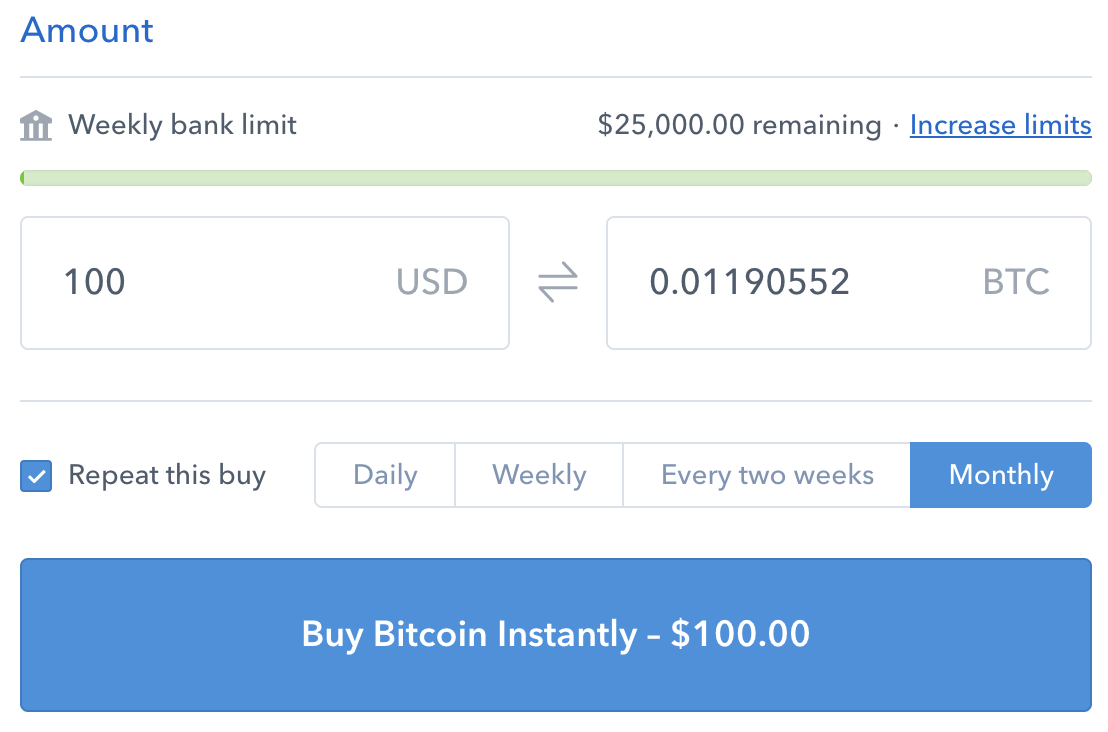The image size is (1108, 732).
Task: Click the 0.01190552 BTC value
Action: tap(750, 282)
